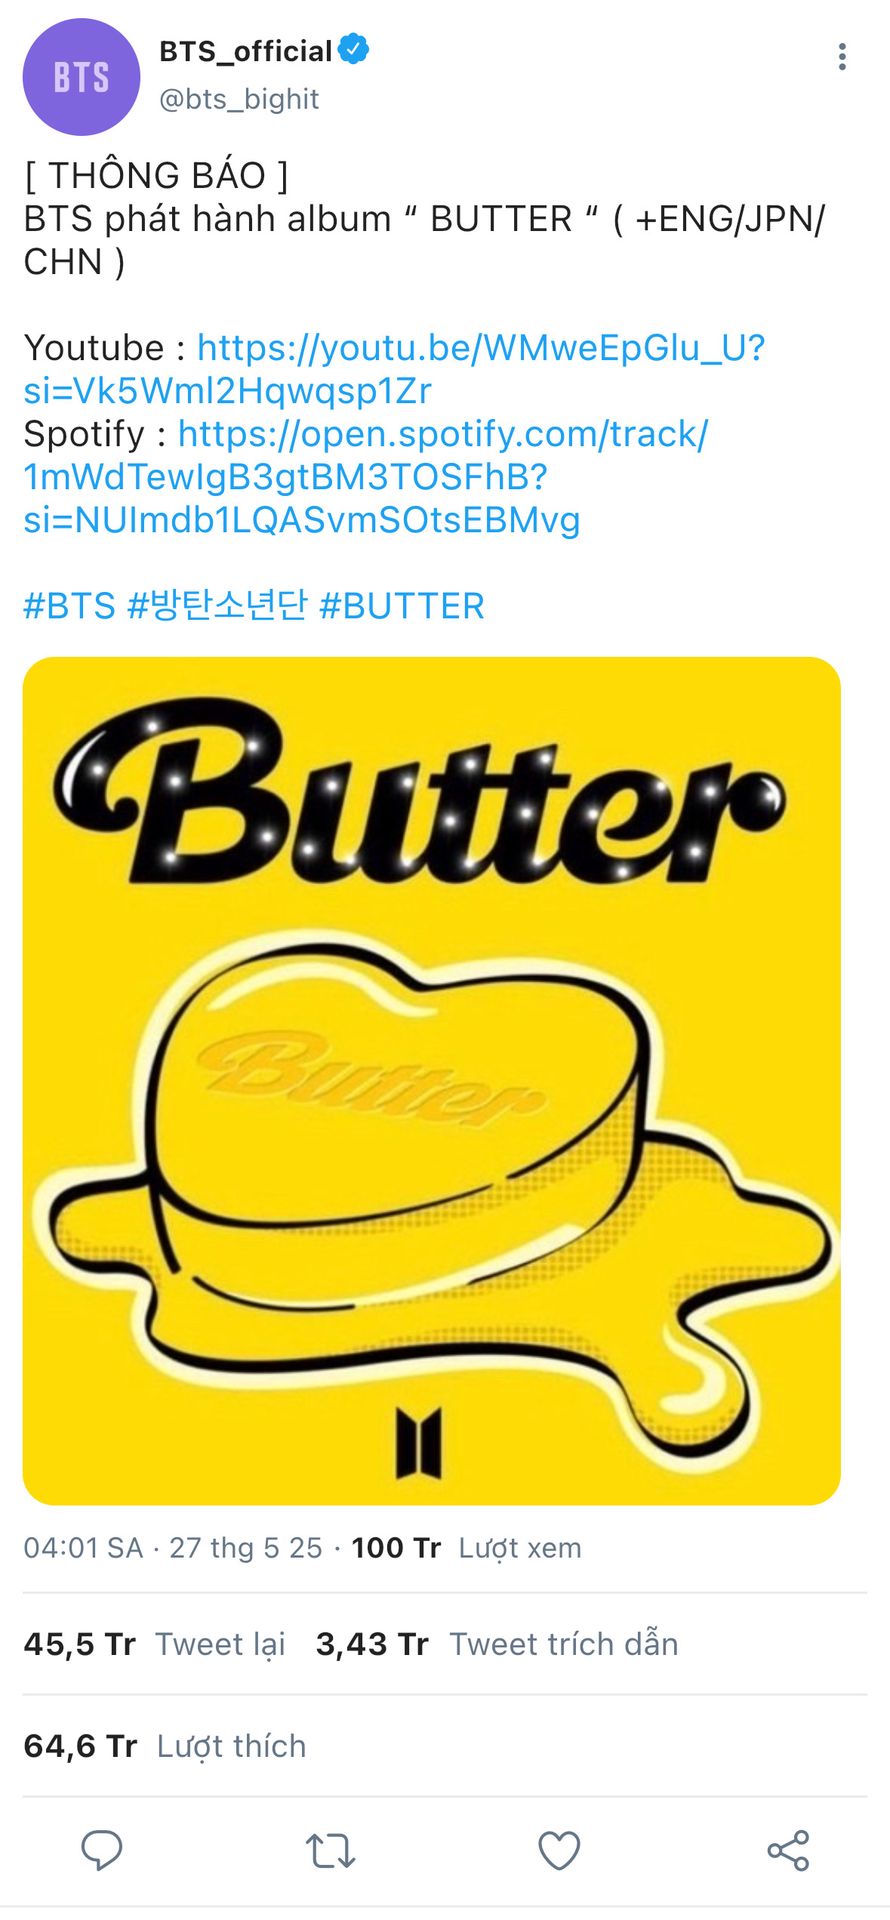Viewport: 890px width, 1920px height.
Task: View the 3,43 Tr Tweet trích dẫn list
Action: pos(497,1644)
